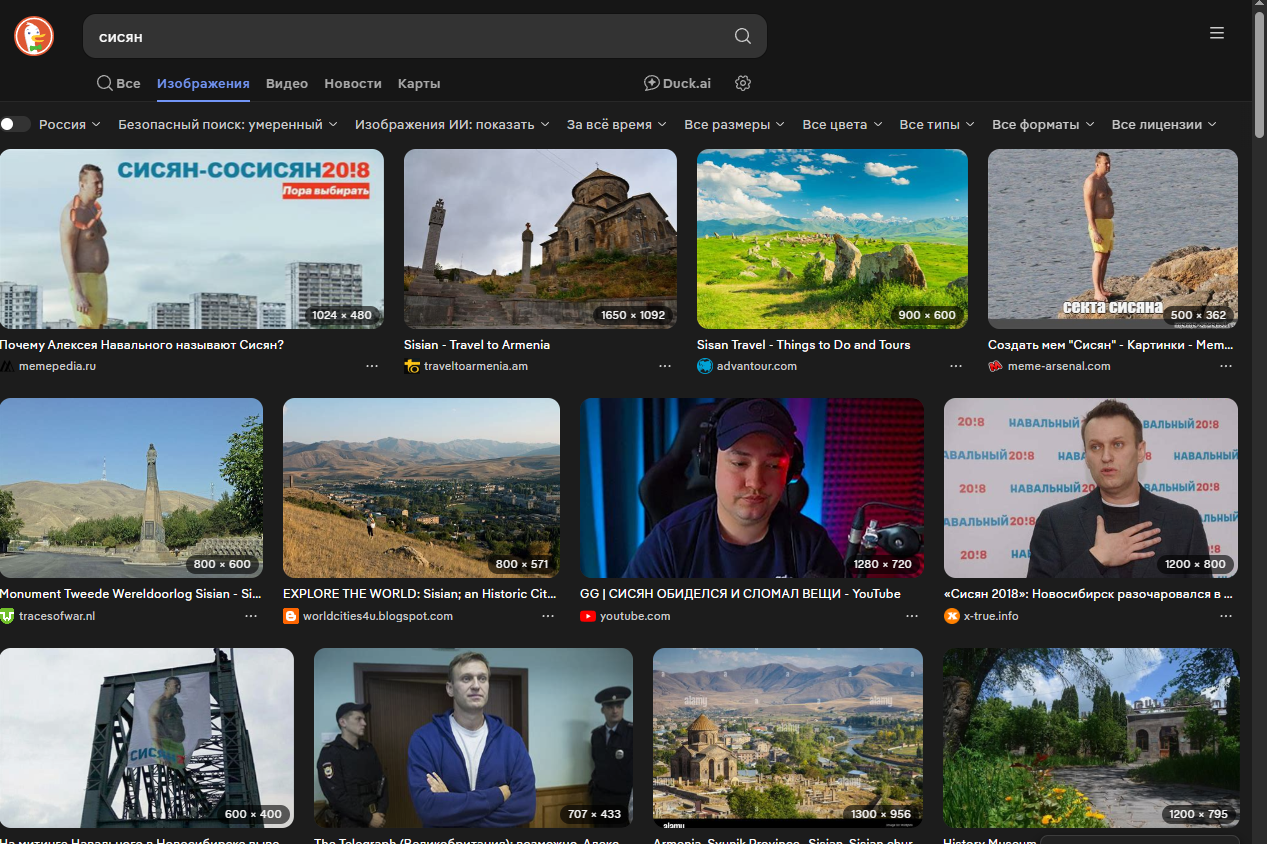Open Sisan Travel - Things to Do link
This screenshot has width=1267, height=844.
coord(804,344)
